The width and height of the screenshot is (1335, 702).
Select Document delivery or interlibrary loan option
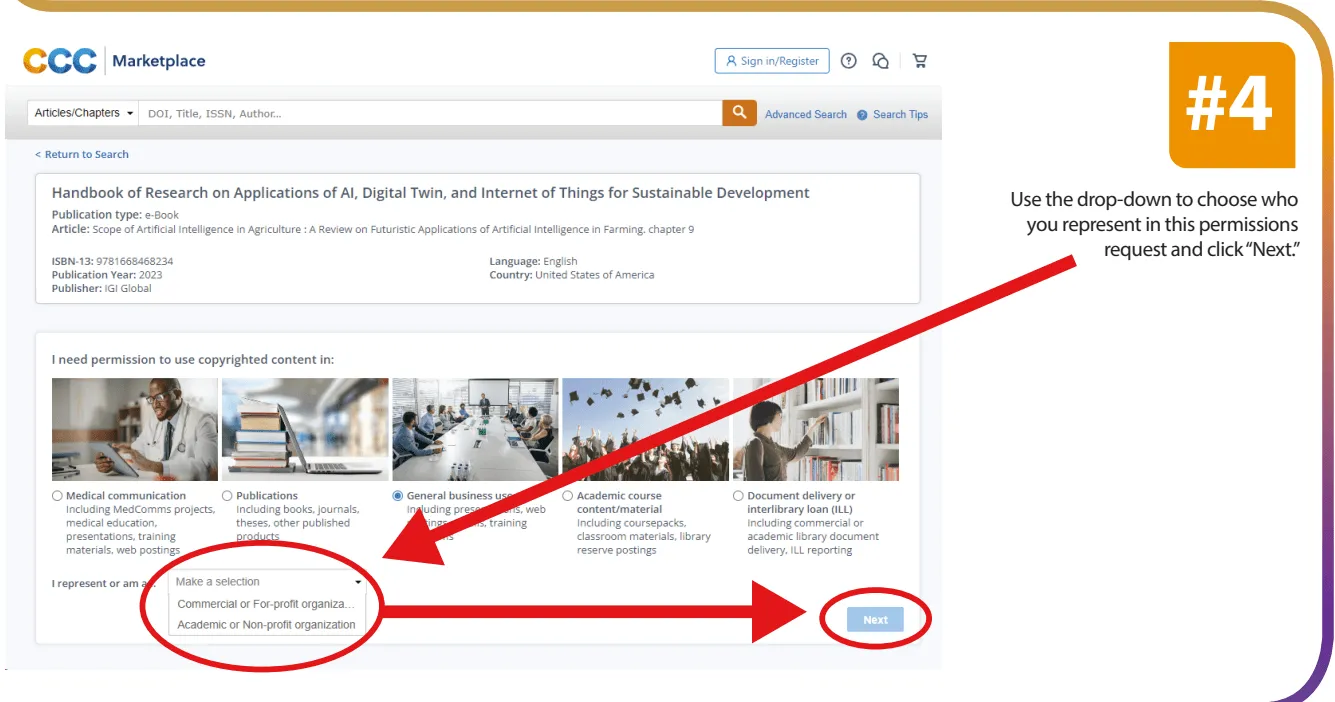tap(738, 495)
